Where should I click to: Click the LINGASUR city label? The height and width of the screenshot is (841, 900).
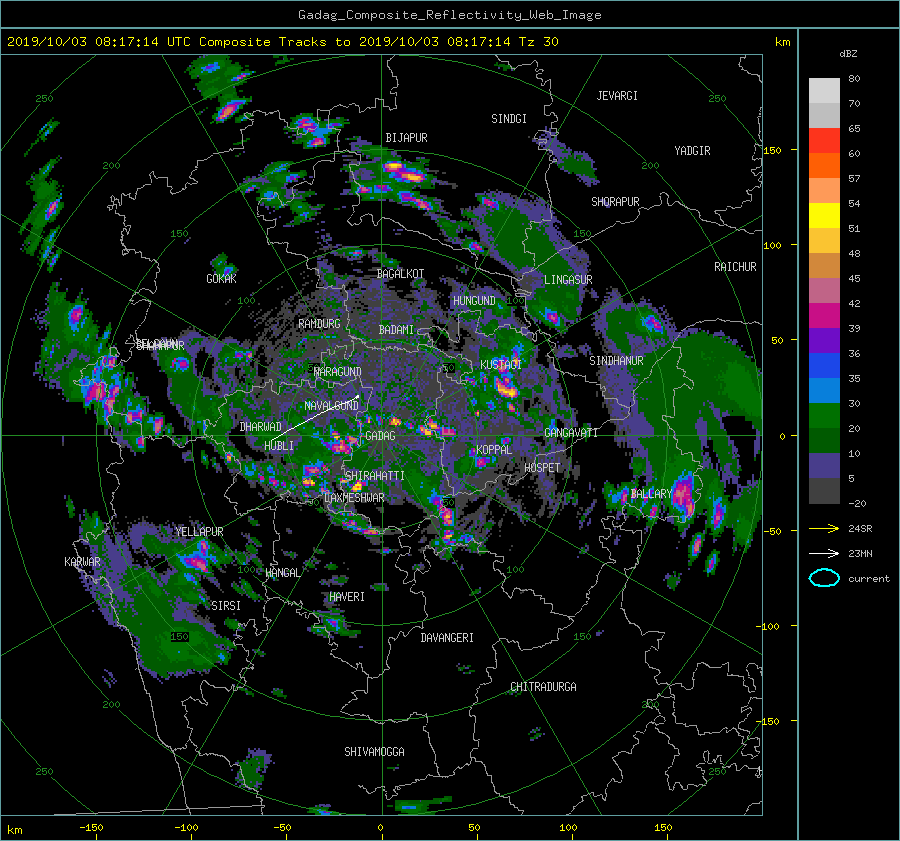[x=568, y=280]
